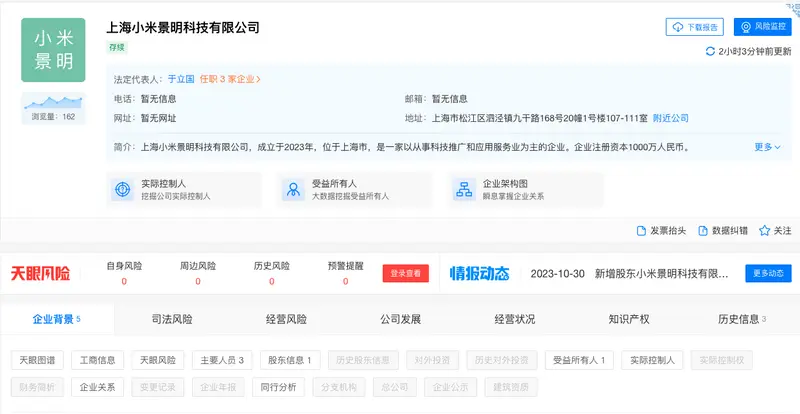This screenshot has width=800, height=414.
Task: Click 受益所有人 1 chip
Action: (579, 360)
